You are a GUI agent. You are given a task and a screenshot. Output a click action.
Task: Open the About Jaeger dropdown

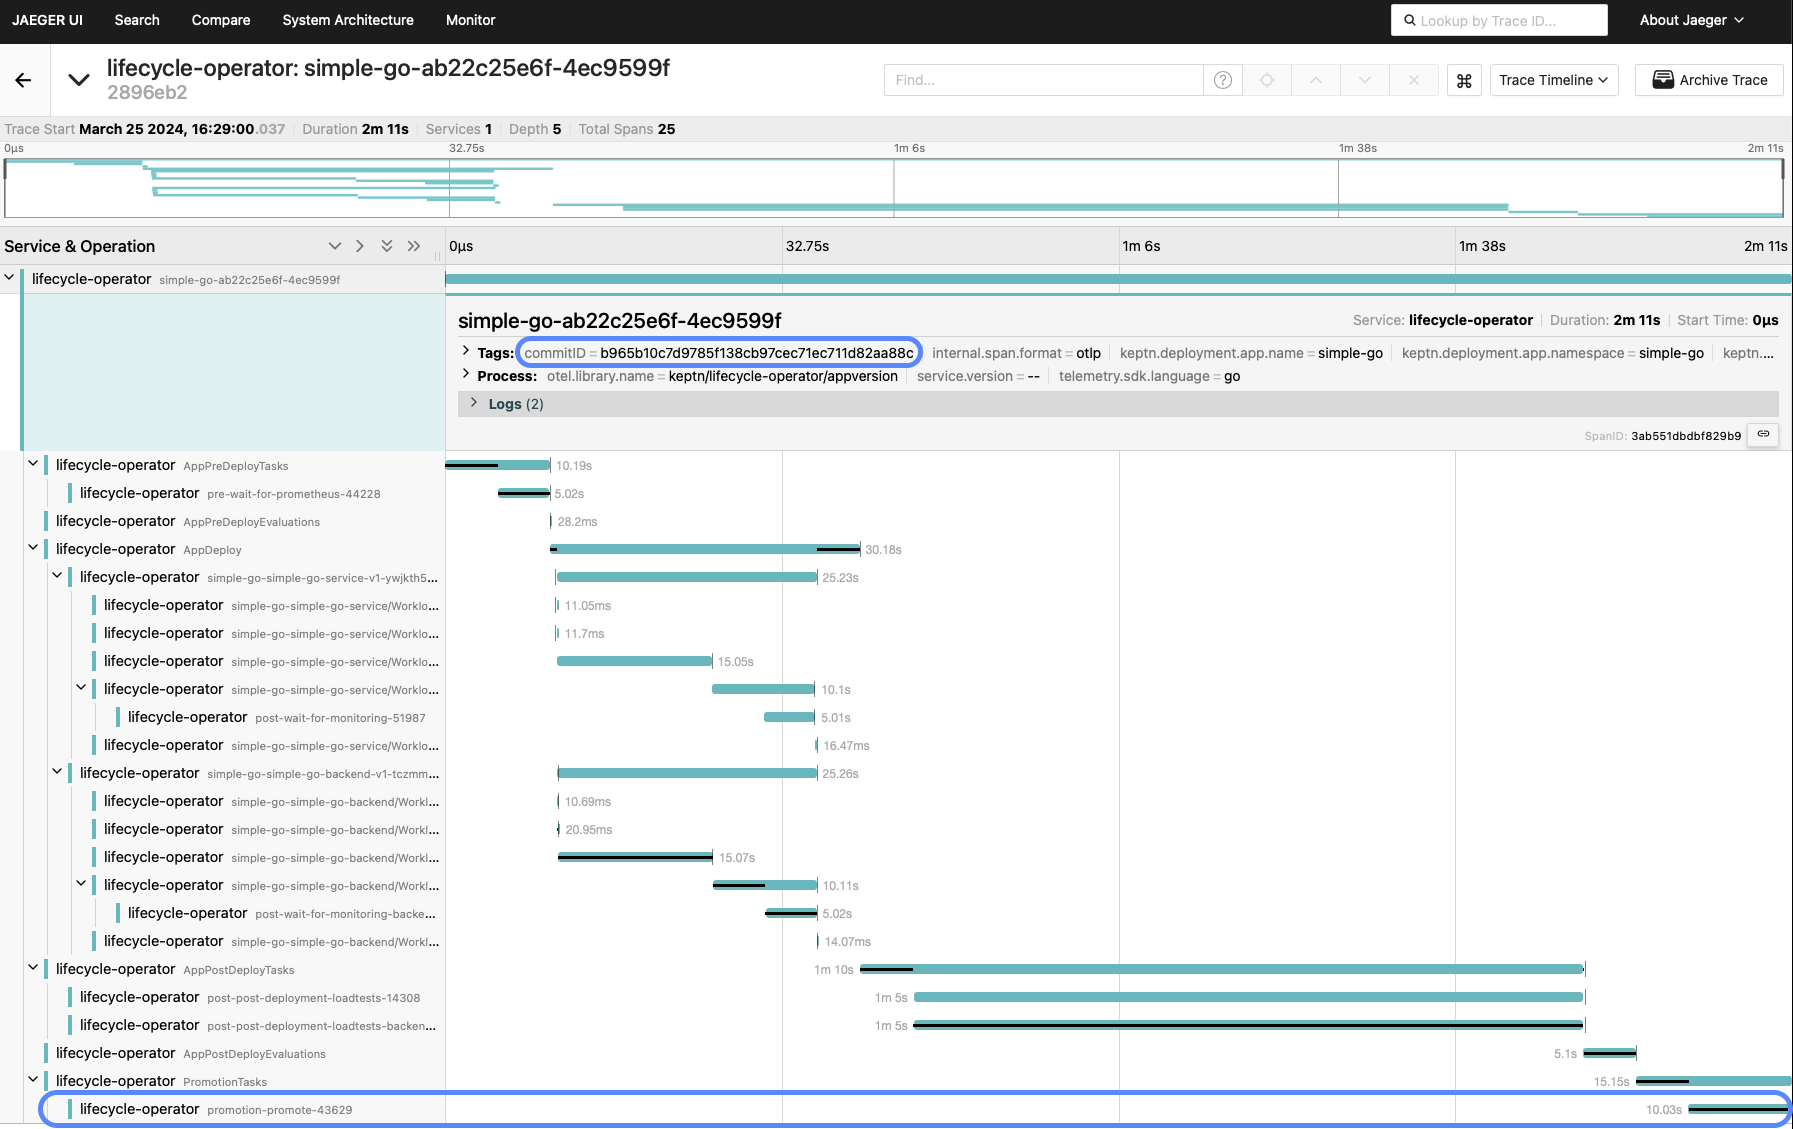coord(1692,20)
